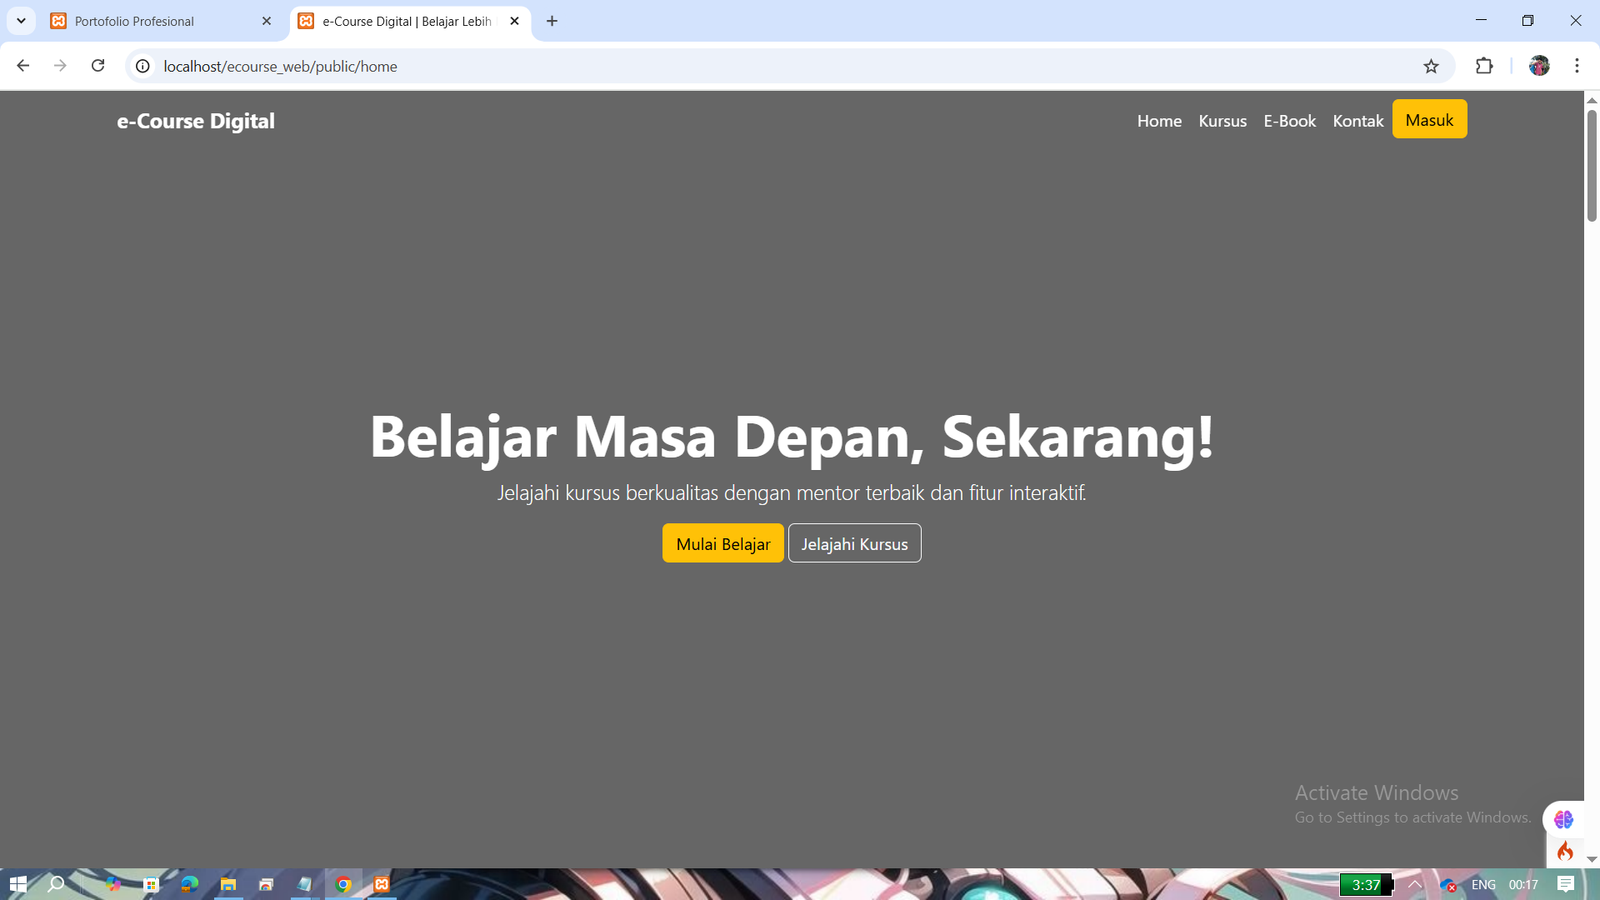Viewport: 1600px width, 900px height.
Task: Click the Jelajahi Kursus outlined button
Action: click(x=854, y=544)
